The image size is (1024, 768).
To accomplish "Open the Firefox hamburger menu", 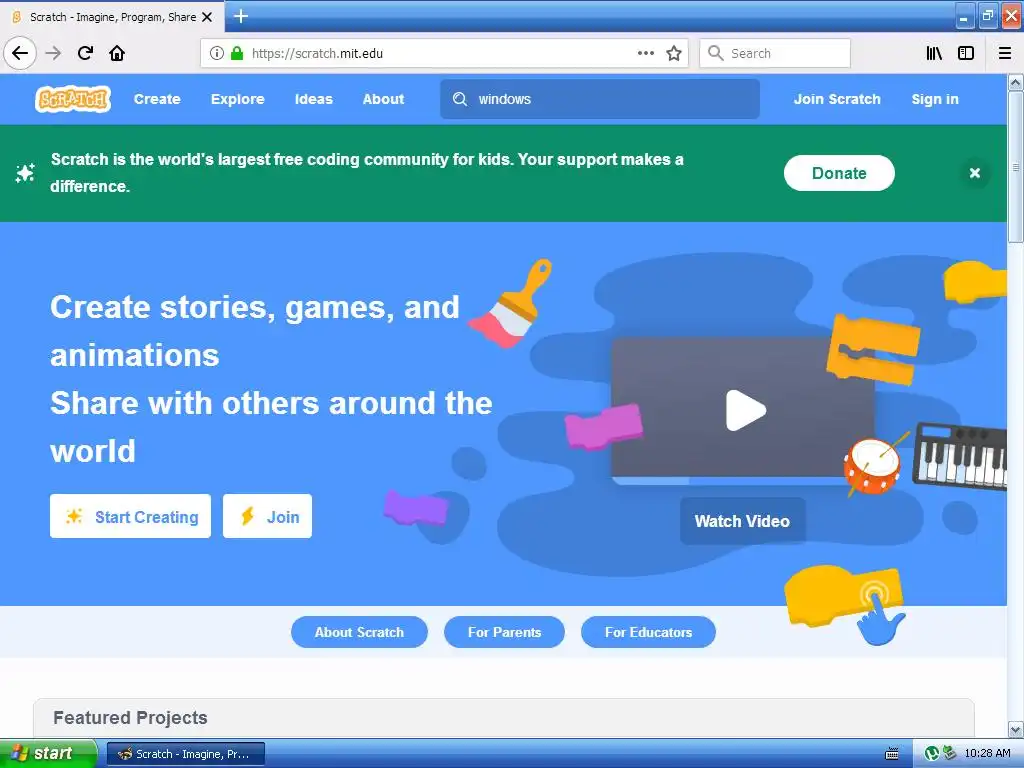I will [1005, 53].
